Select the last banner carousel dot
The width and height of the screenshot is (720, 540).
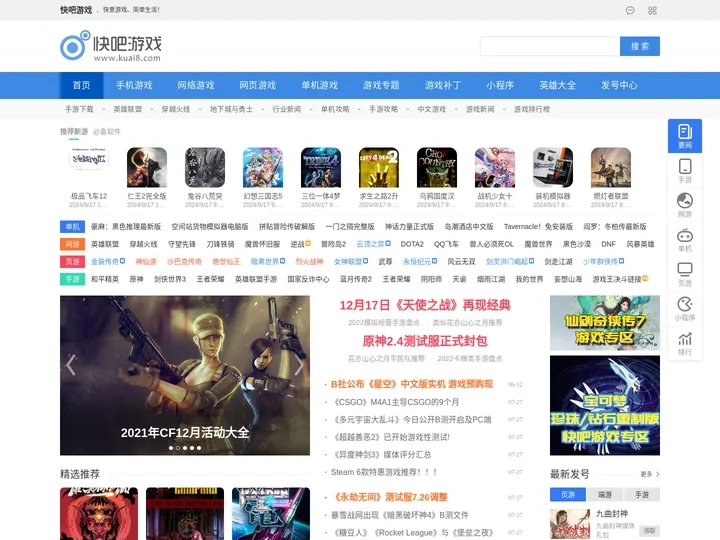coord(199,448)
